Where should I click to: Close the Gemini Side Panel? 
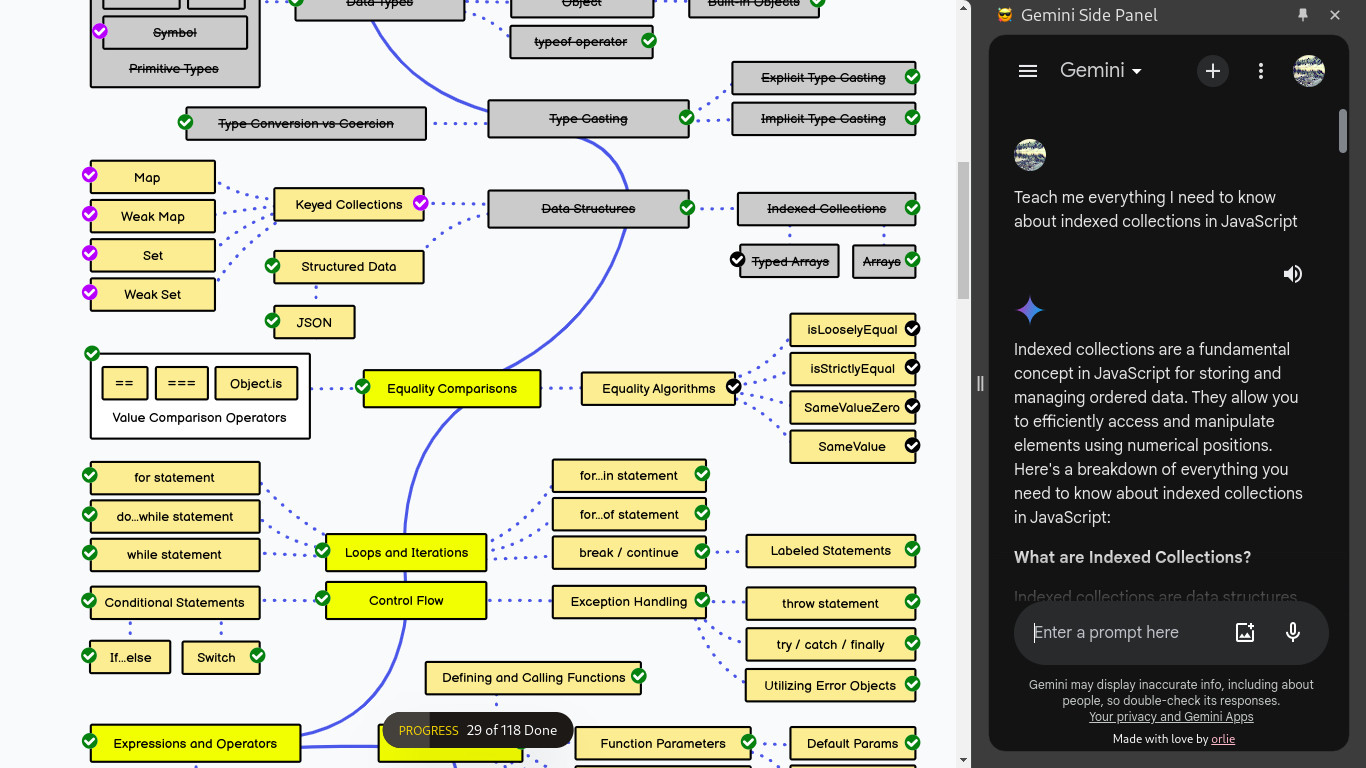tap(1335, 15)
